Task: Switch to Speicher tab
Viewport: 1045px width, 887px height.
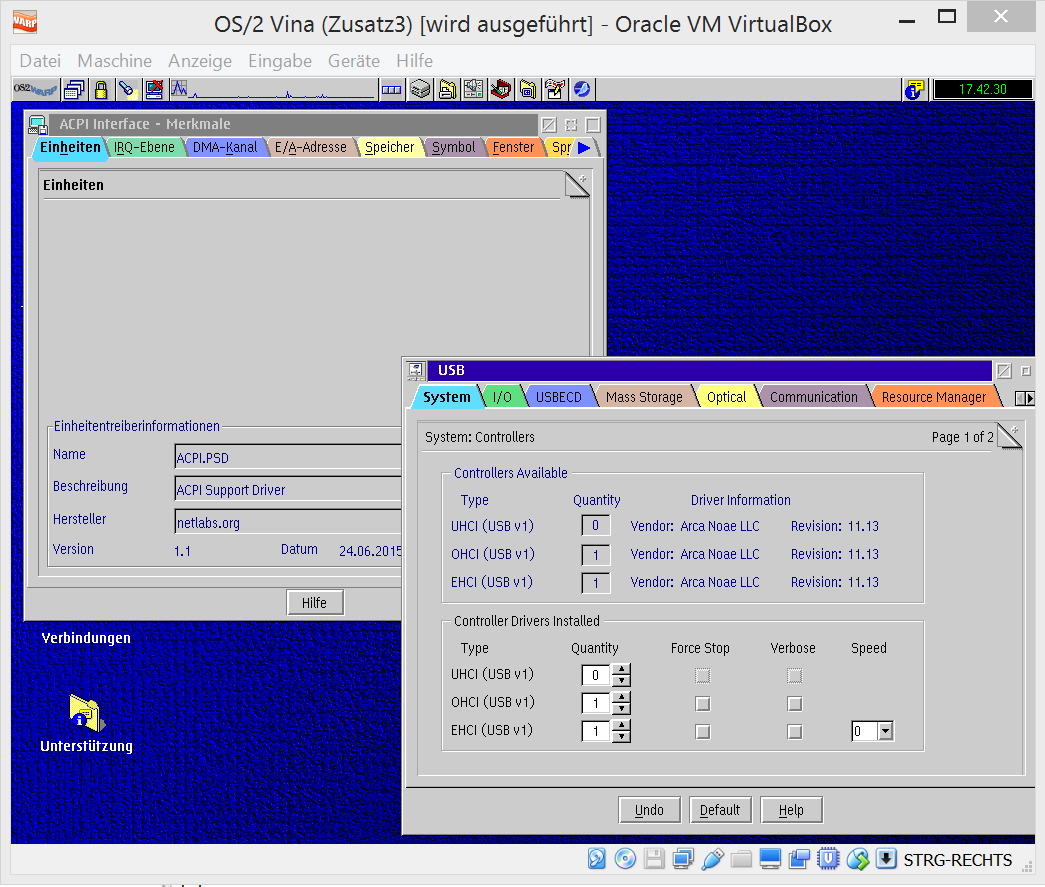Action: tap(389, 147)
